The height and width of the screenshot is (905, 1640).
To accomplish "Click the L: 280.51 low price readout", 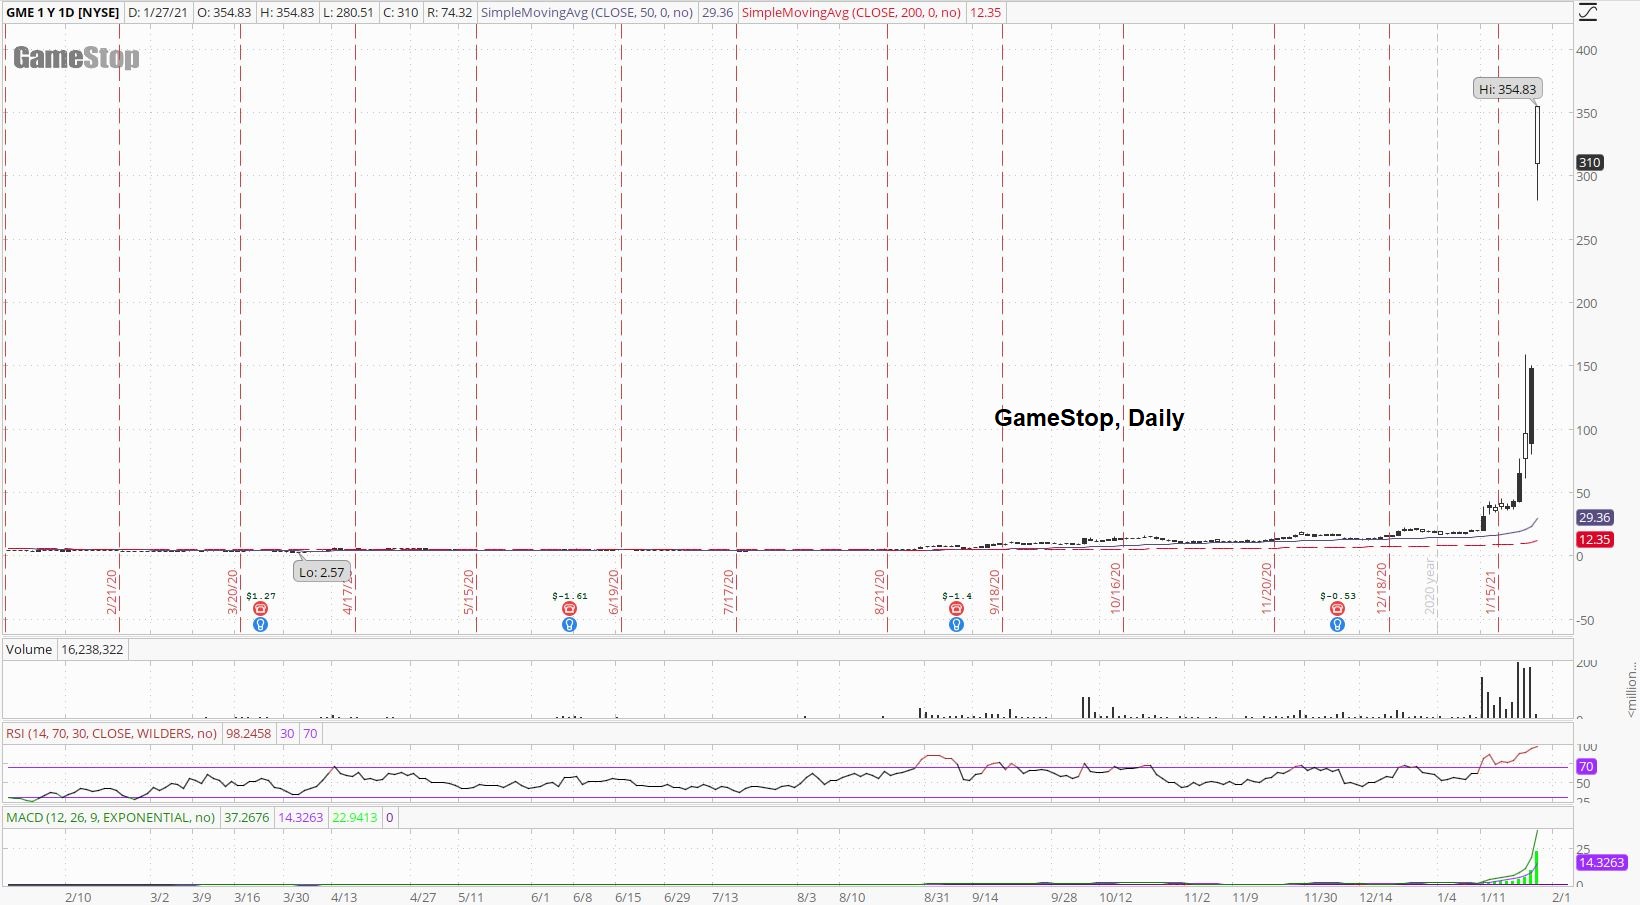I will coord(349,13).
